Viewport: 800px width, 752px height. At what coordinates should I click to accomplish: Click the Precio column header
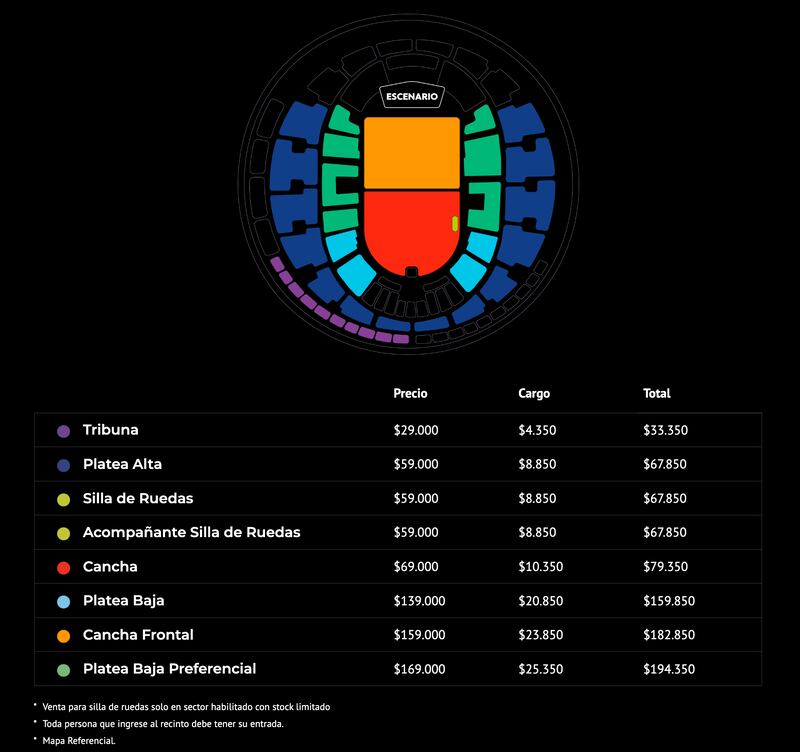(410, 394)
